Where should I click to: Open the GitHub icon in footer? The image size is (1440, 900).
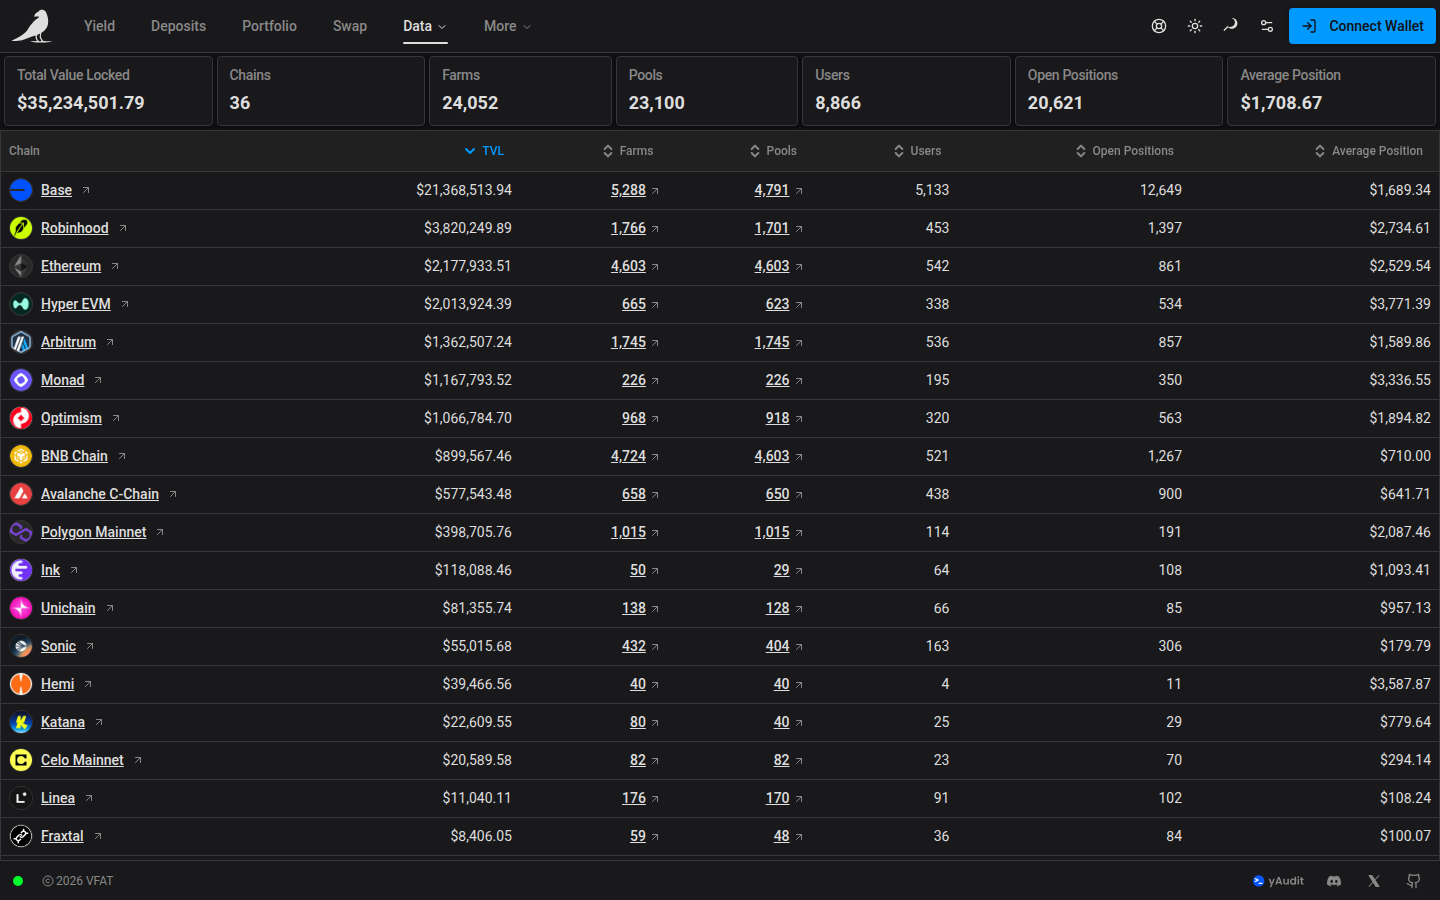[x=1414, y=881]
